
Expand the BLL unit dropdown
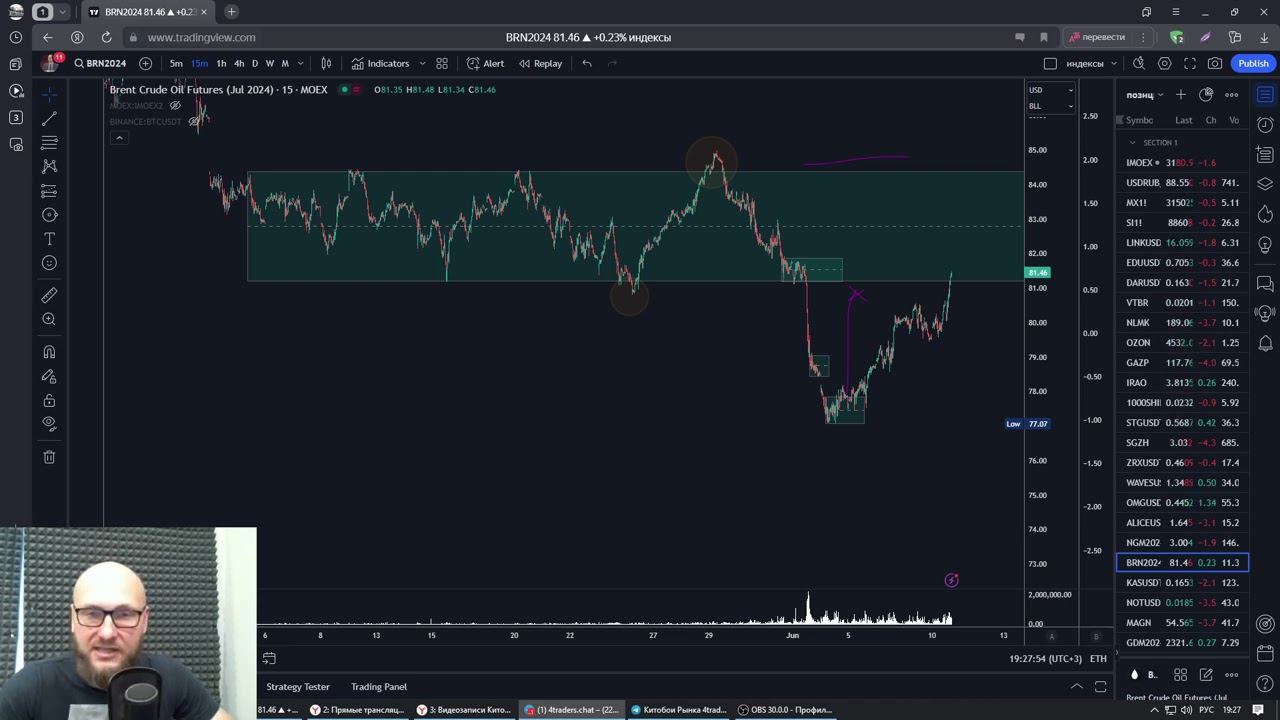pyautogui.click(x=1050, y=105)
